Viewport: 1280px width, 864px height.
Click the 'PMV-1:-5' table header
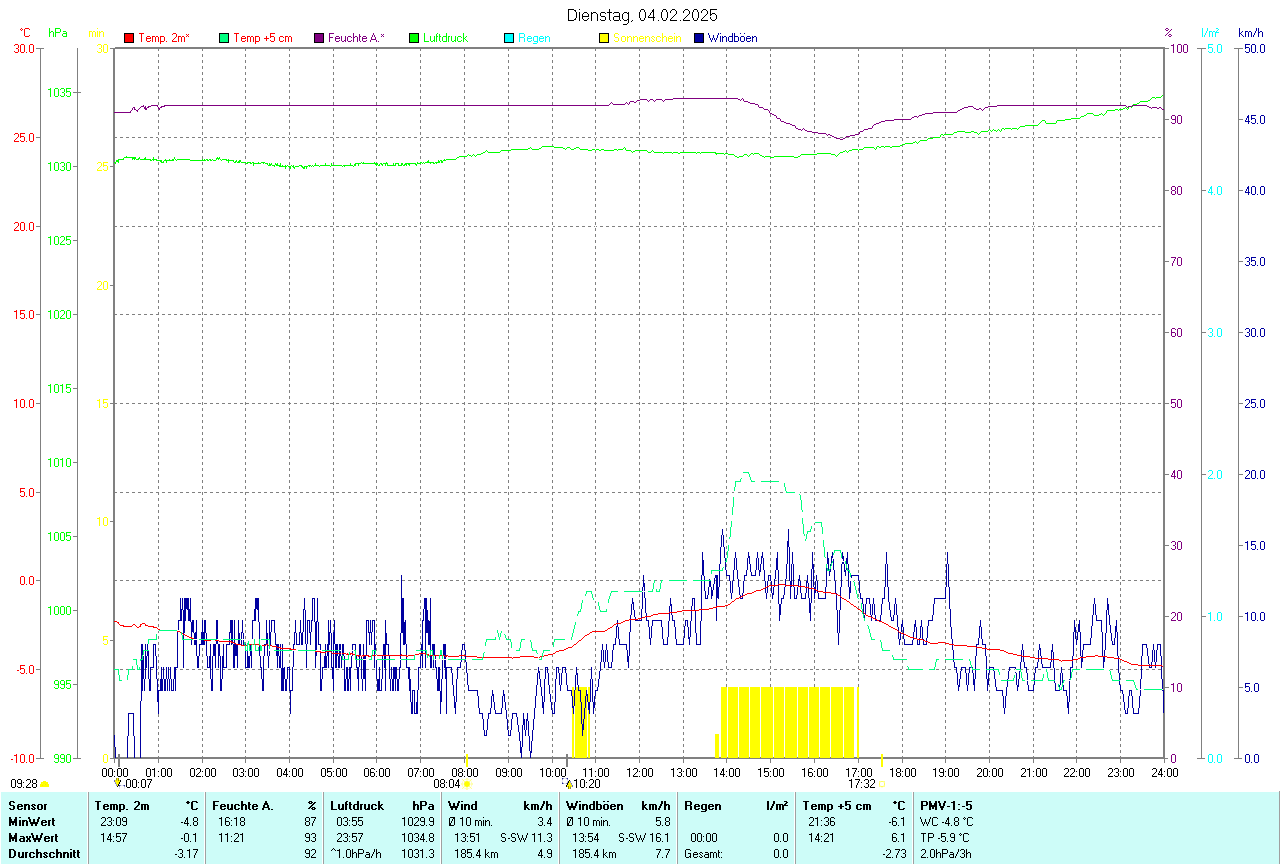tap(946, 806)
